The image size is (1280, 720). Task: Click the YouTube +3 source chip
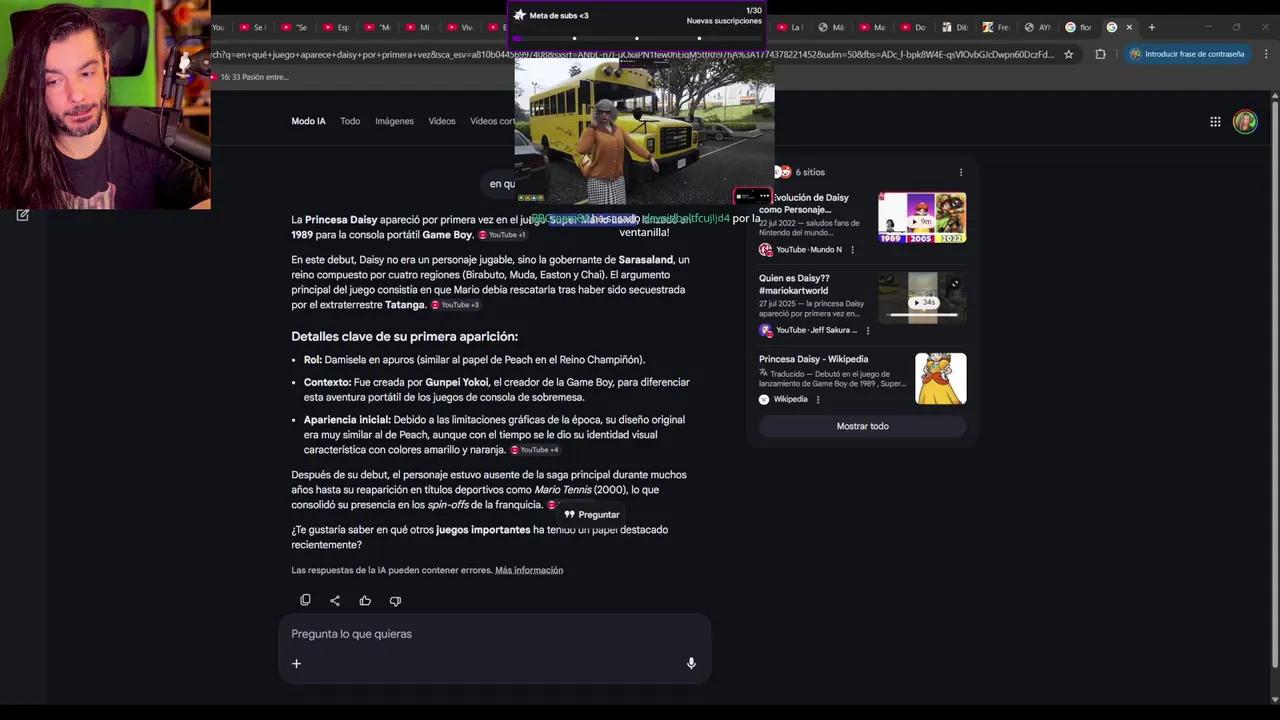(455, 305)
